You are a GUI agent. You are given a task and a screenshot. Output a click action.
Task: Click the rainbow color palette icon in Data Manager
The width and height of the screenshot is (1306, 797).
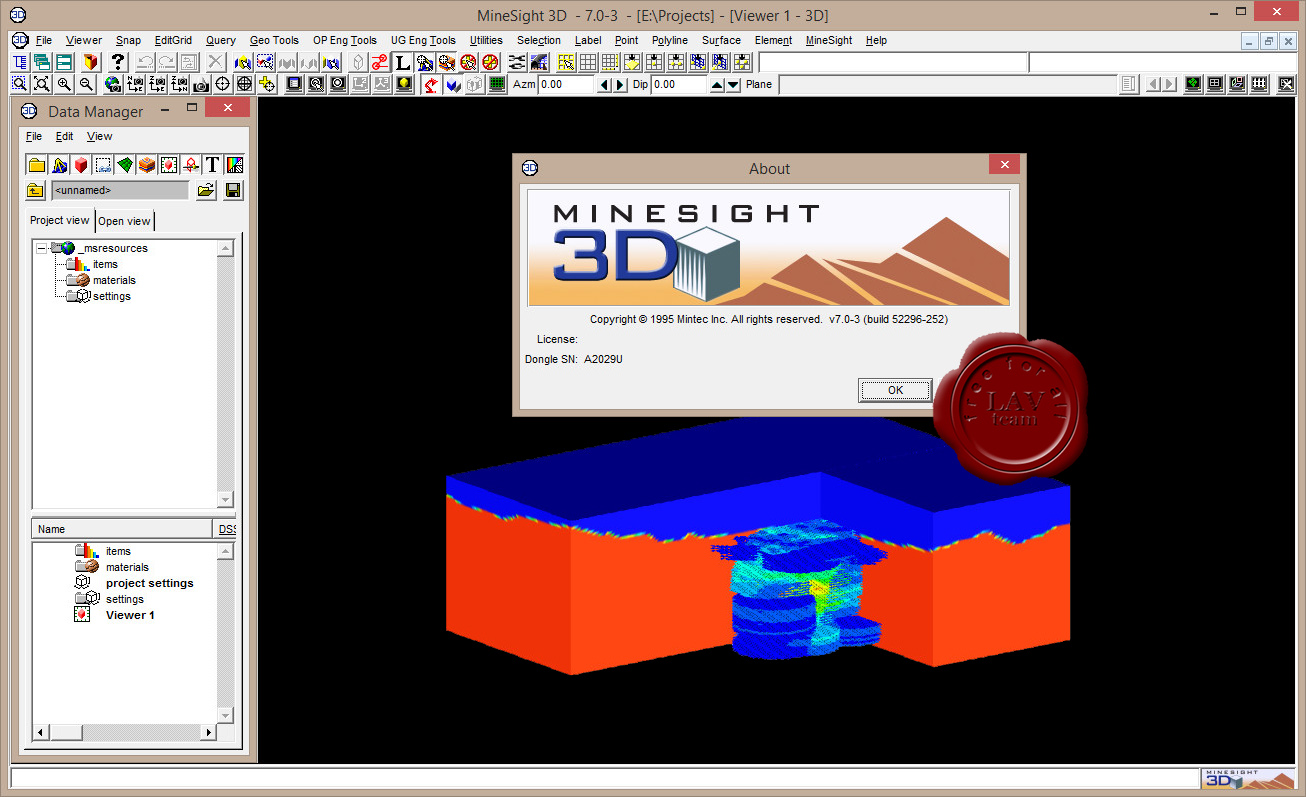click(235, 165)
